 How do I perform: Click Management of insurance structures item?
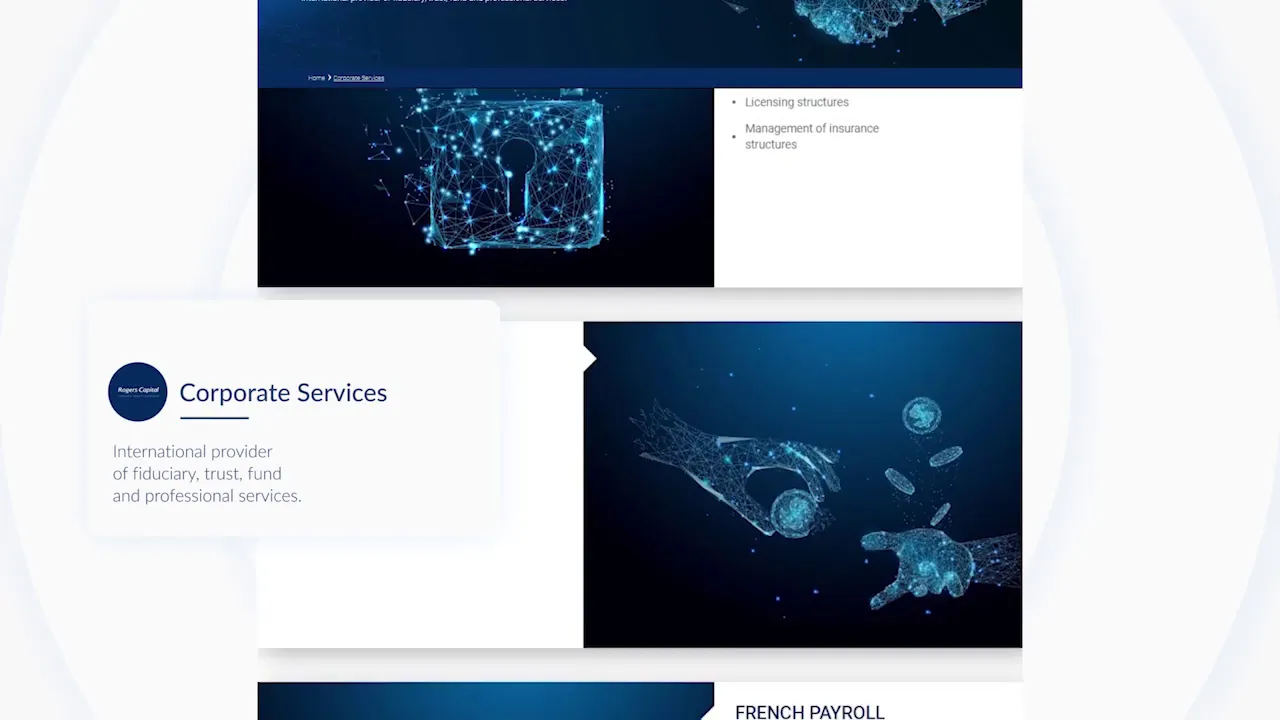(811, 136)
